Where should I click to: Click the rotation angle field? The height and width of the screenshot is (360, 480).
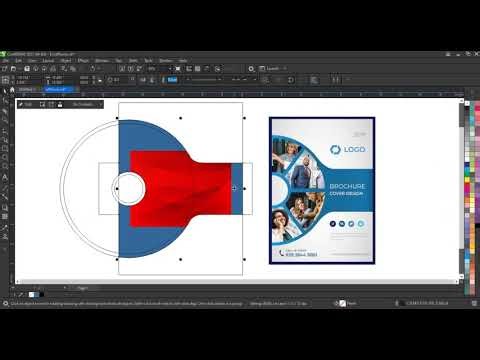[x=120, y=80]
